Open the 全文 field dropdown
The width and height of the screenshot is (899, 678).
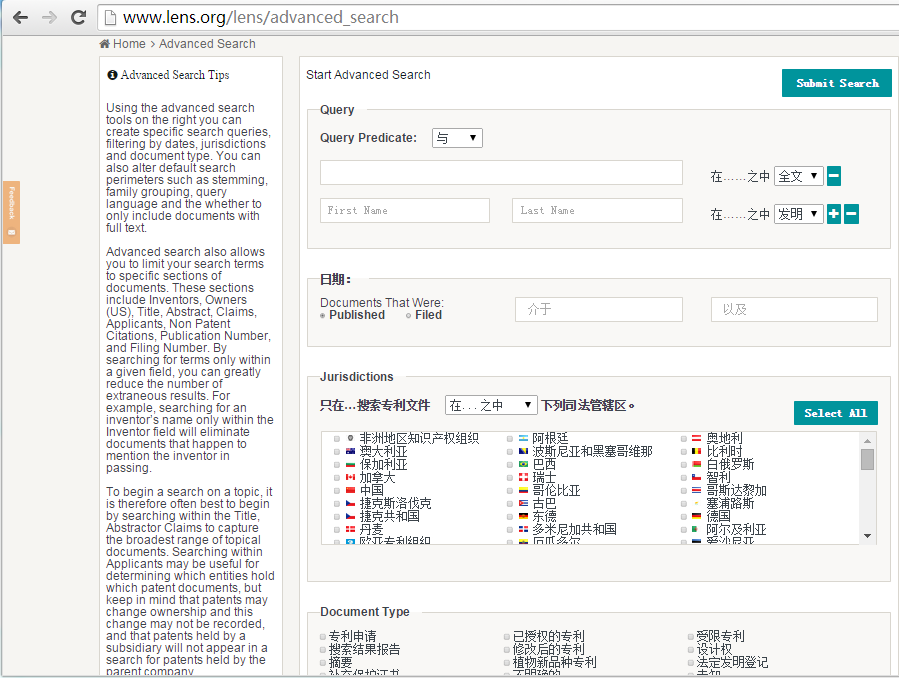[799, 176]
